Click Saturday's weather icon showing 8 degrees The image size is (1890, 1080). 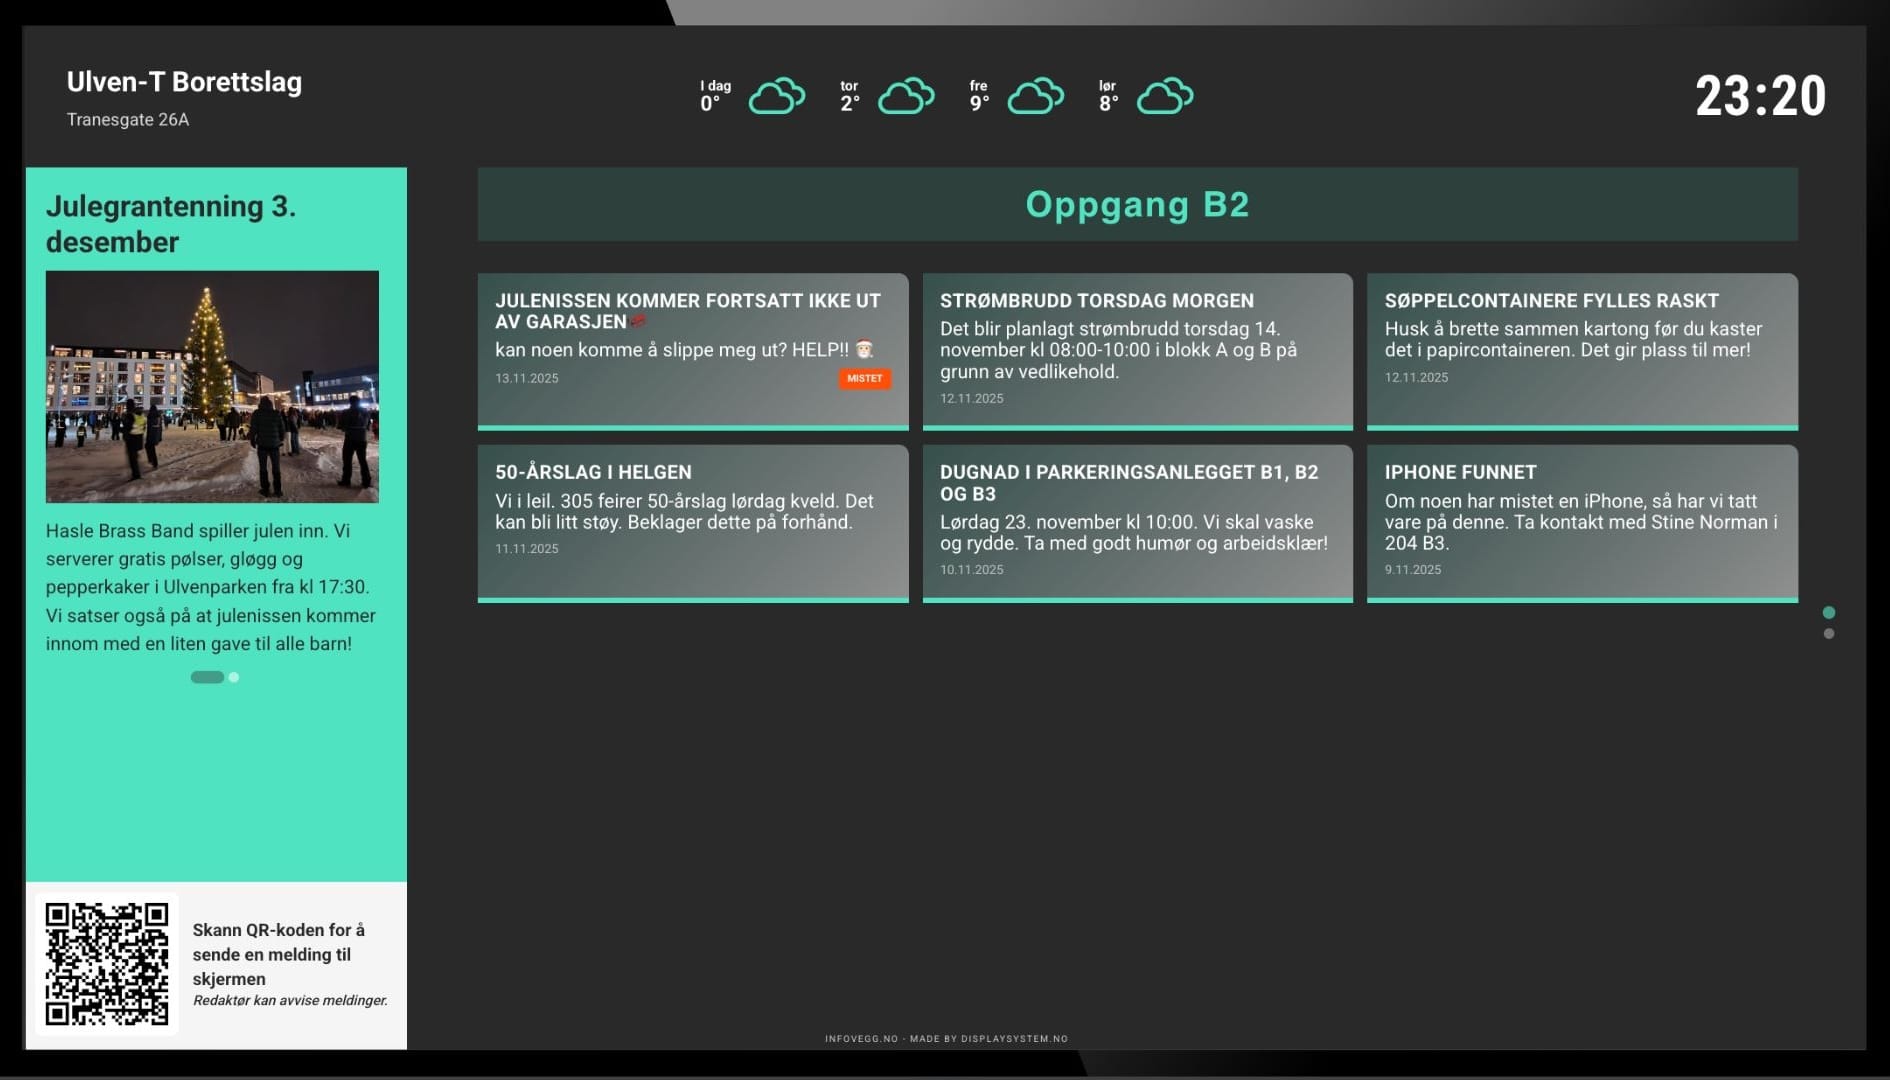[1165, 96]
